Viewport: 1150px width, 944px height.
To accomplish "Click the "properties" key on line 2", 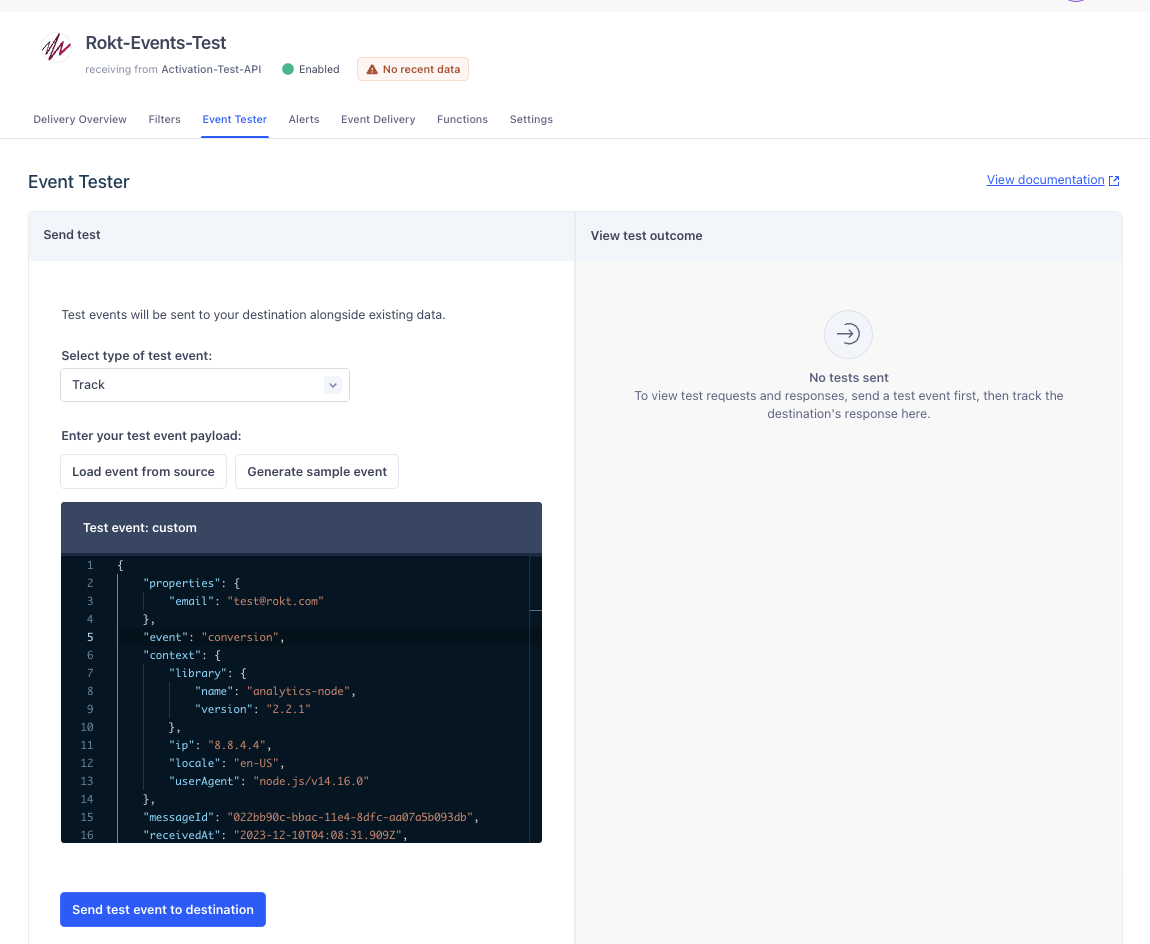I will pyautogui.click(x=182, y=583).
